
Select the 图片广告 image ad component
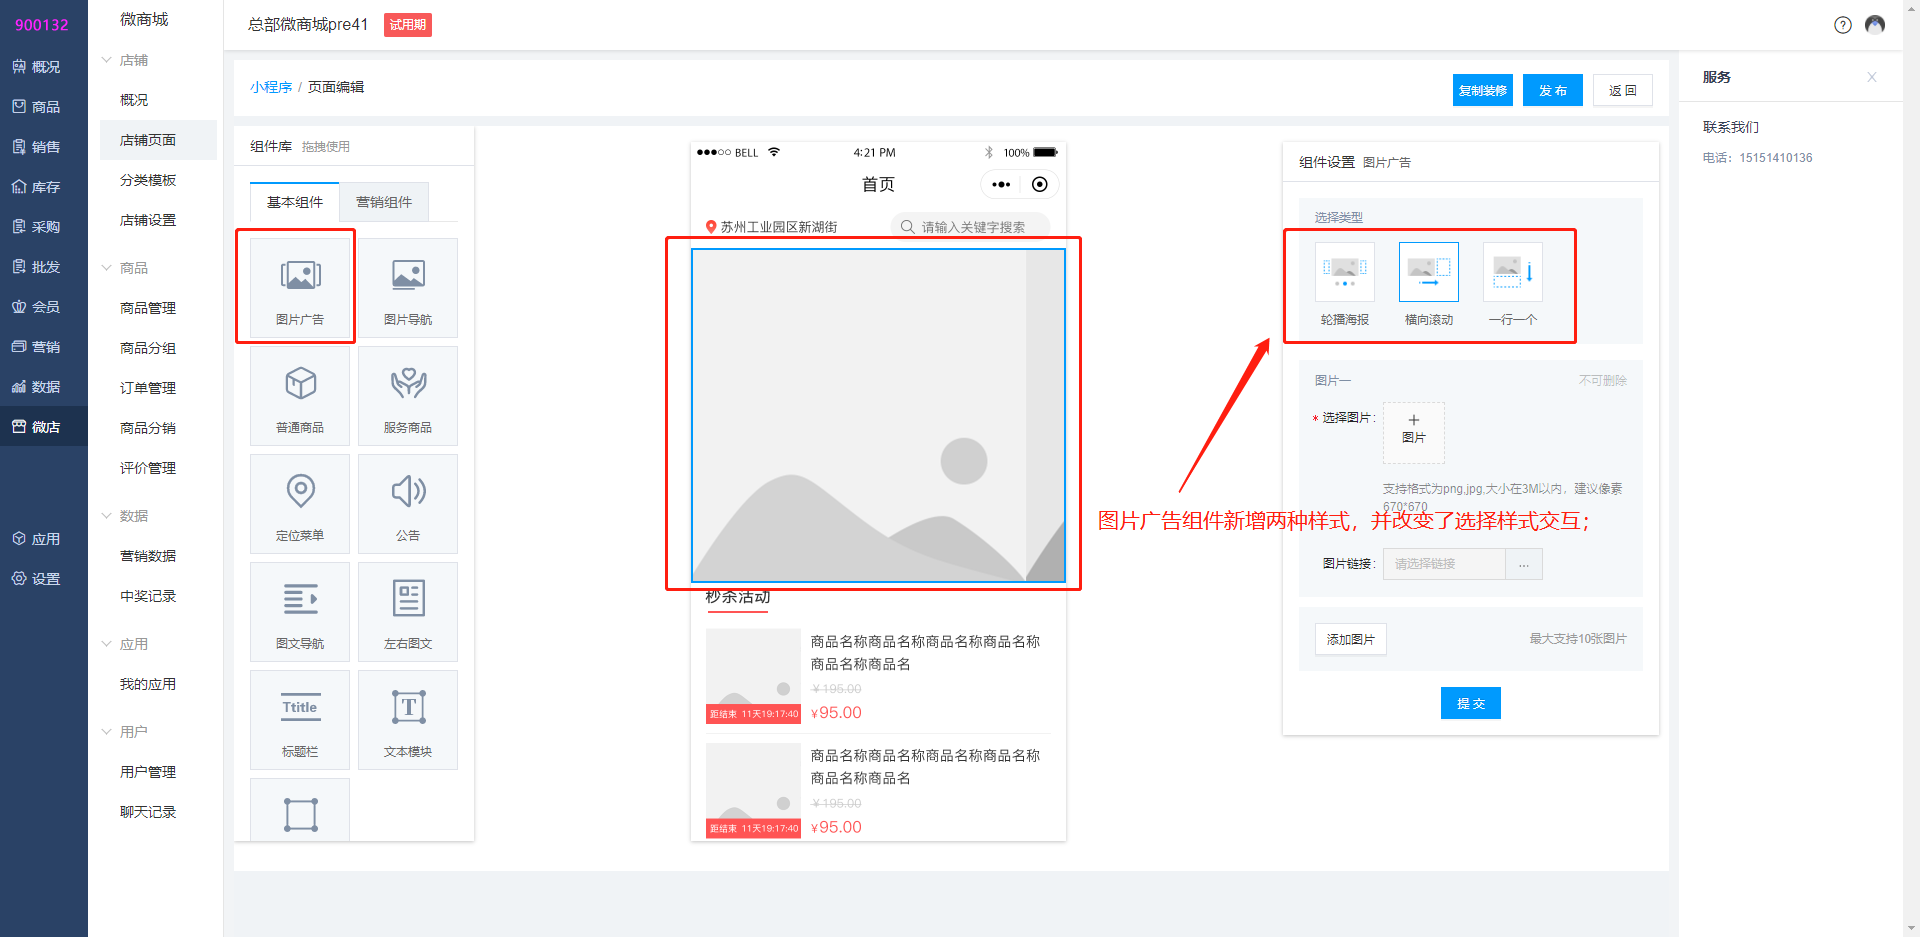point(300,287)
